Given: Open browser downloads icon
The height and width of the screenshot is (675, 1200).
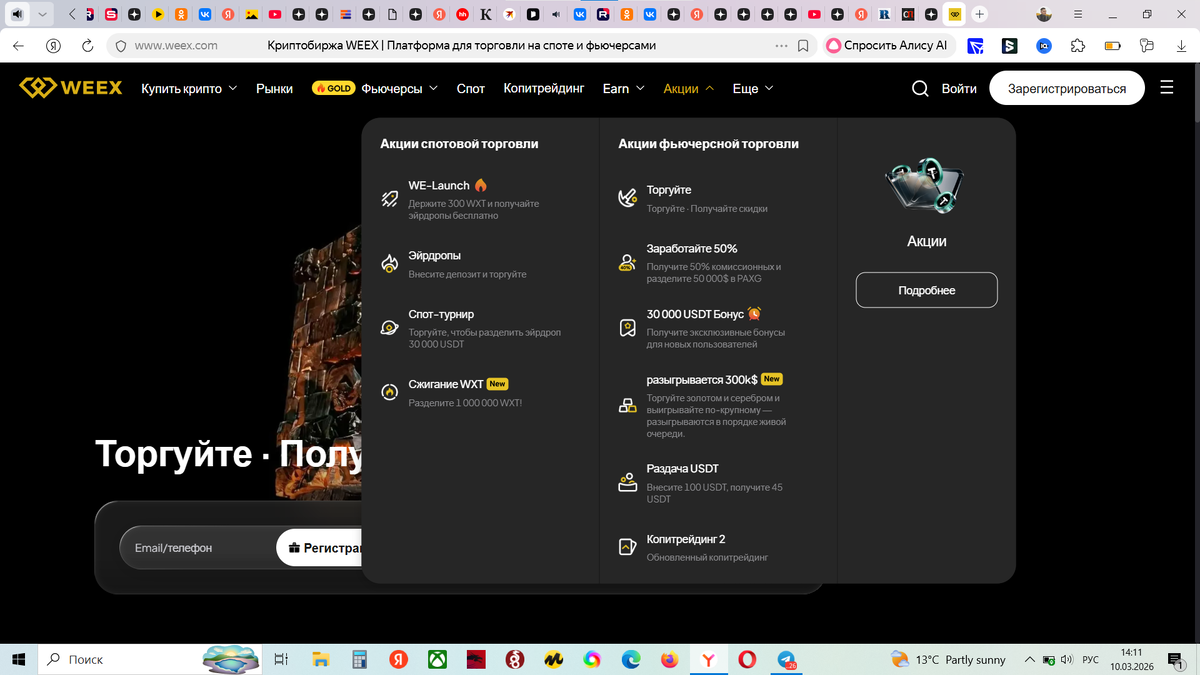Looking at the screenshot, I should (1180, 46).
